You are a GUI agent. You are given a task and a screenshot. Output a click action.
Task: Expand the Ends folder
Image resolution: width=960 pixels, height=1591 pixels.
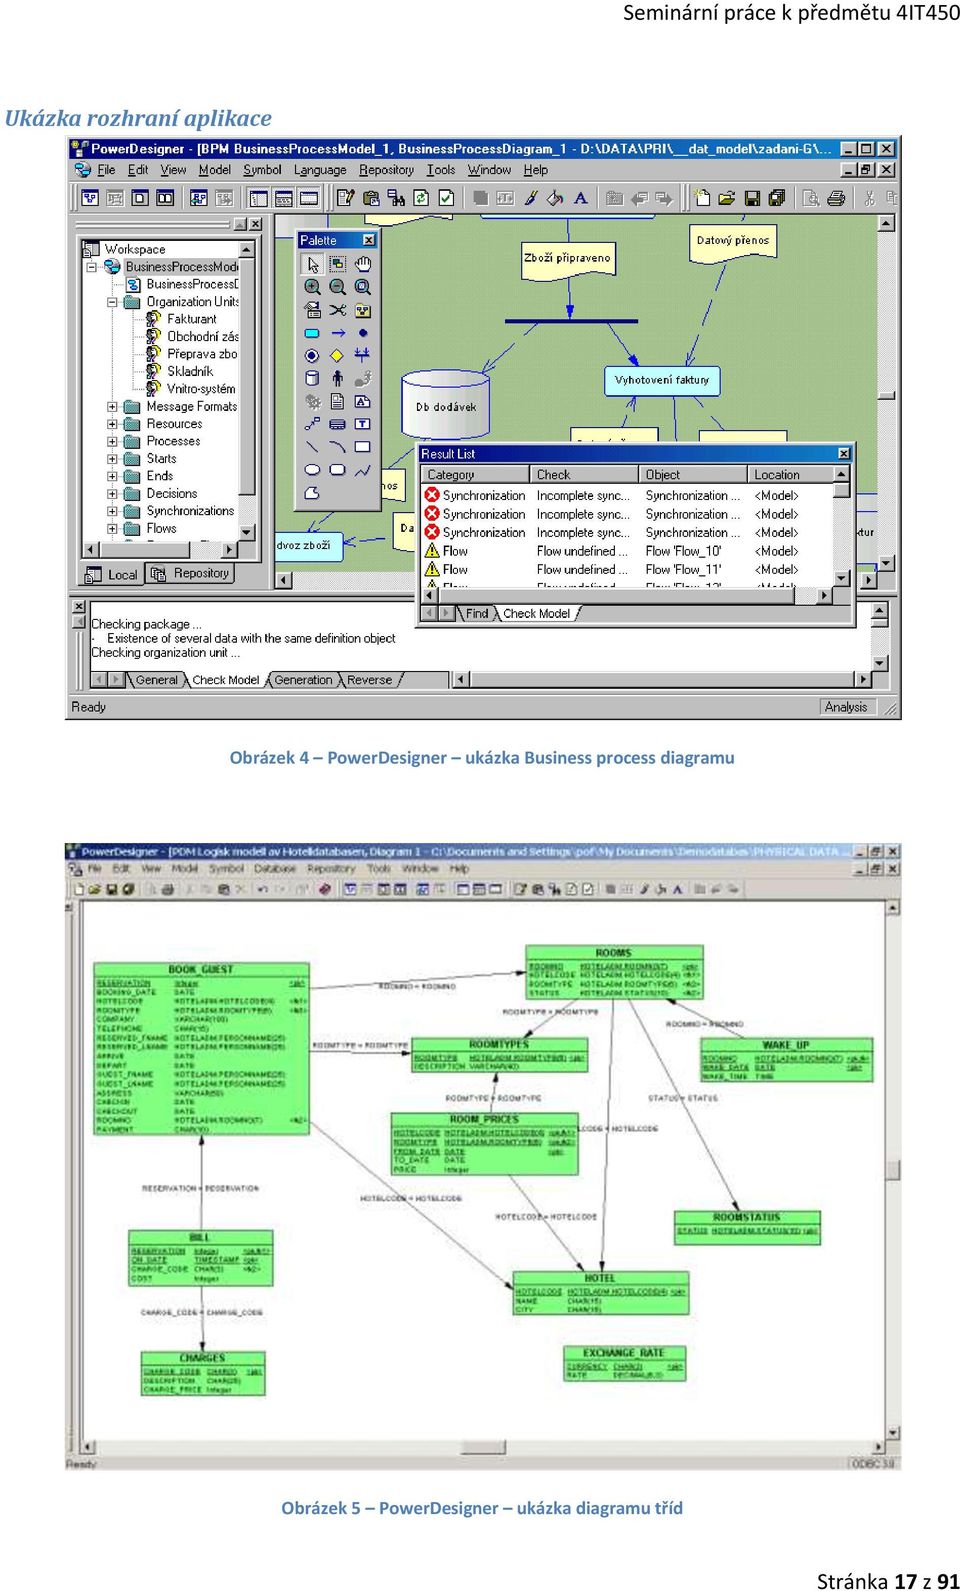coord(112,476)
